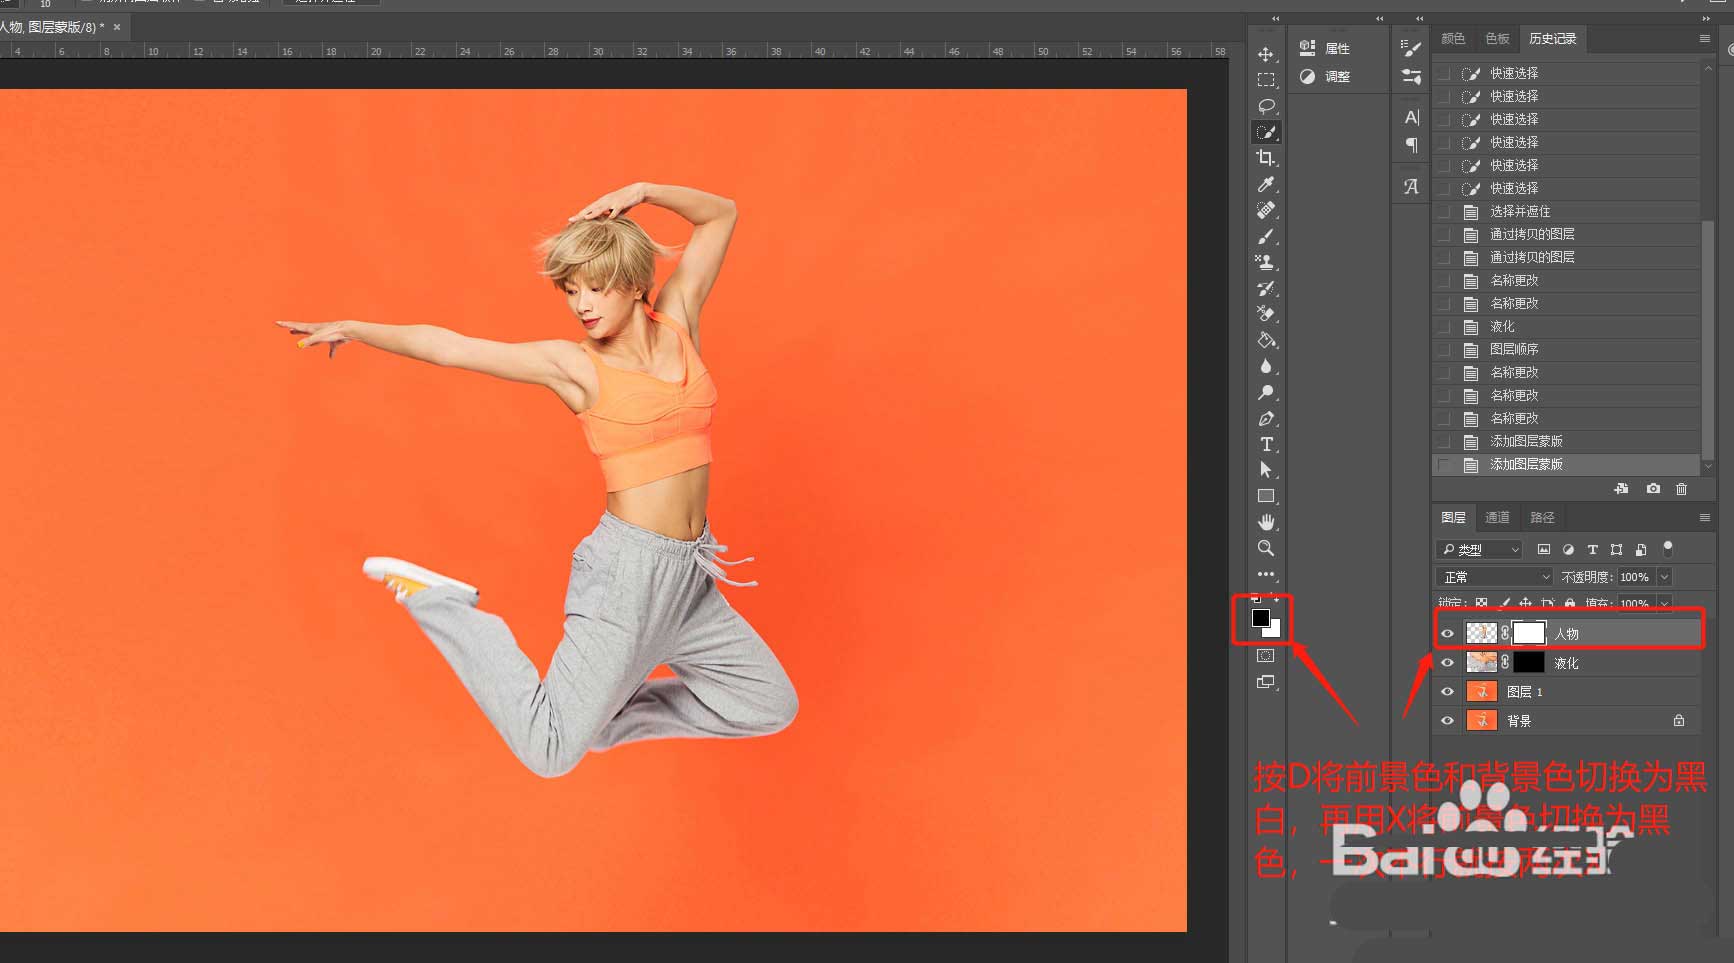The height and width of the screenshot is (963, 1734).
Task: Select the Quick Selection tool in toolbar
Action: (1266, 132)
